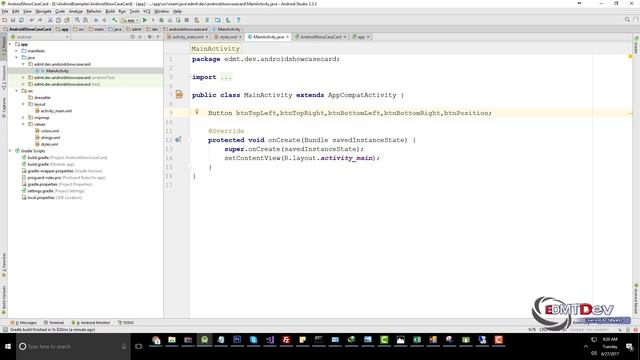640x360 pixels.
Task: Open the Android Monitor tool window
Action: tap(91, 322)
